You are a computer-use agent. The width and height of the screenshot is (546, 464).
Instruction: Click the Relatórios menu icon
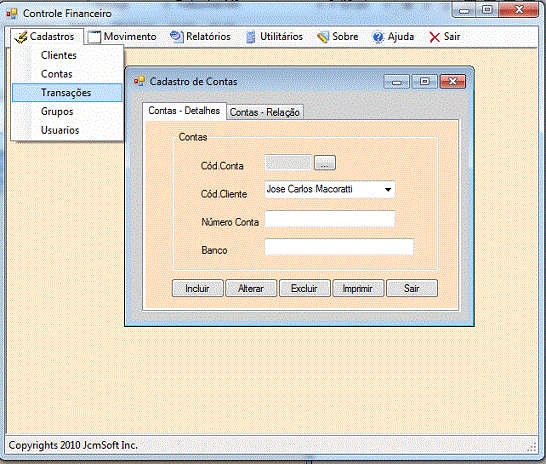pyautogui.click(x=177, y=37)
